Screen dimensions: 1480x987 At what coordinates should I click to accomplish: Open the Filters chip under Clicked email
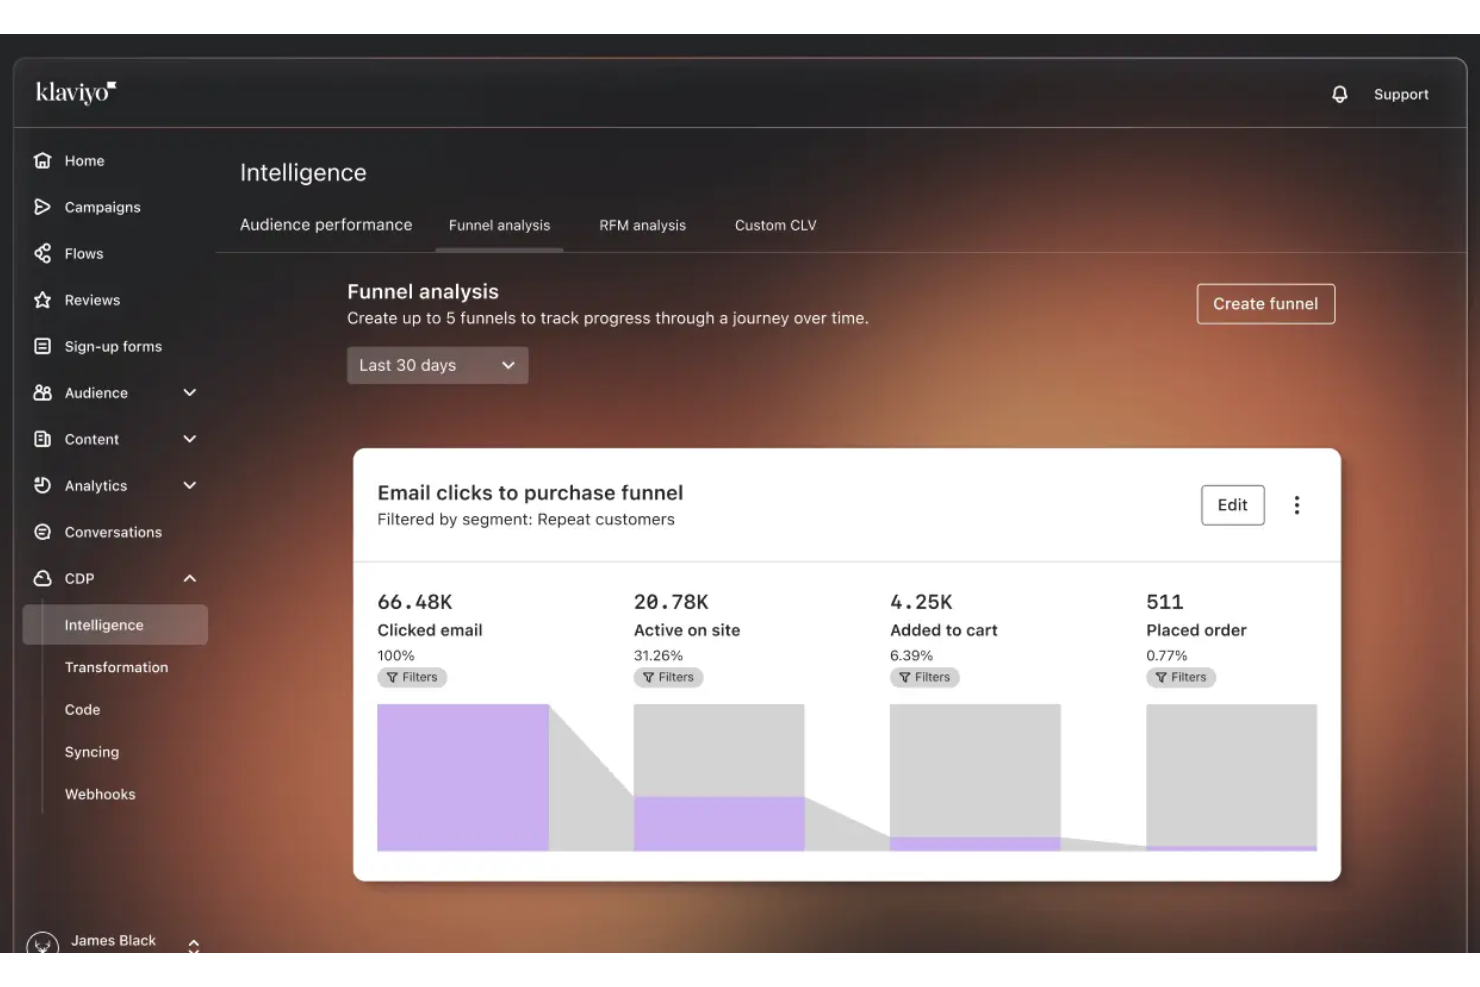pyautogui.click(x=412, y=677)
